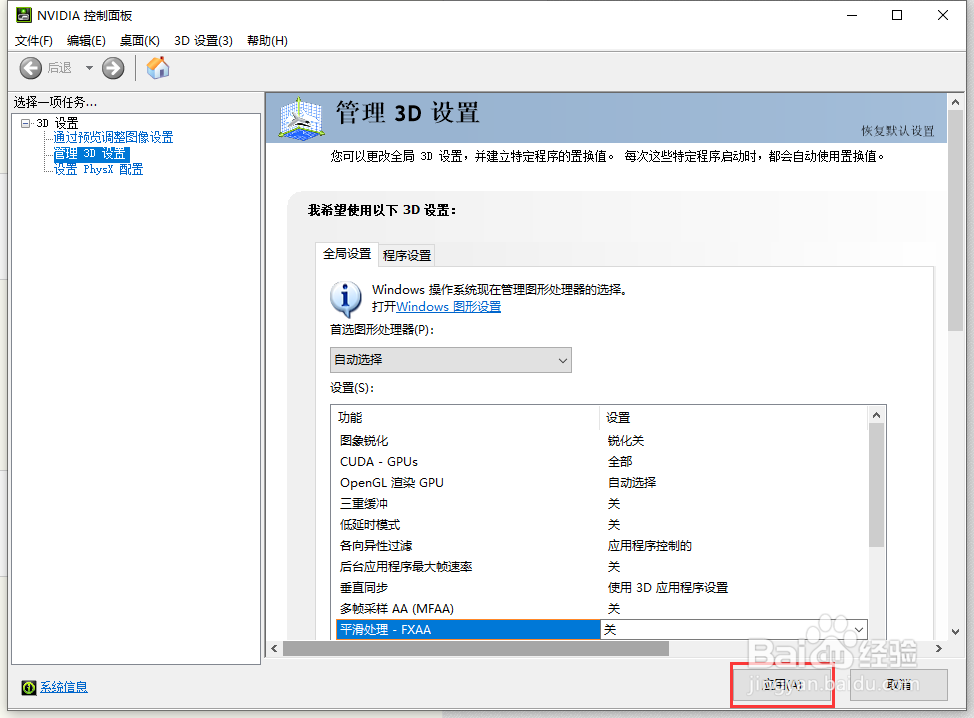Click the 应用程序控制的 value
The width and height of the screenshot is (974, 718).
(650, 545)
